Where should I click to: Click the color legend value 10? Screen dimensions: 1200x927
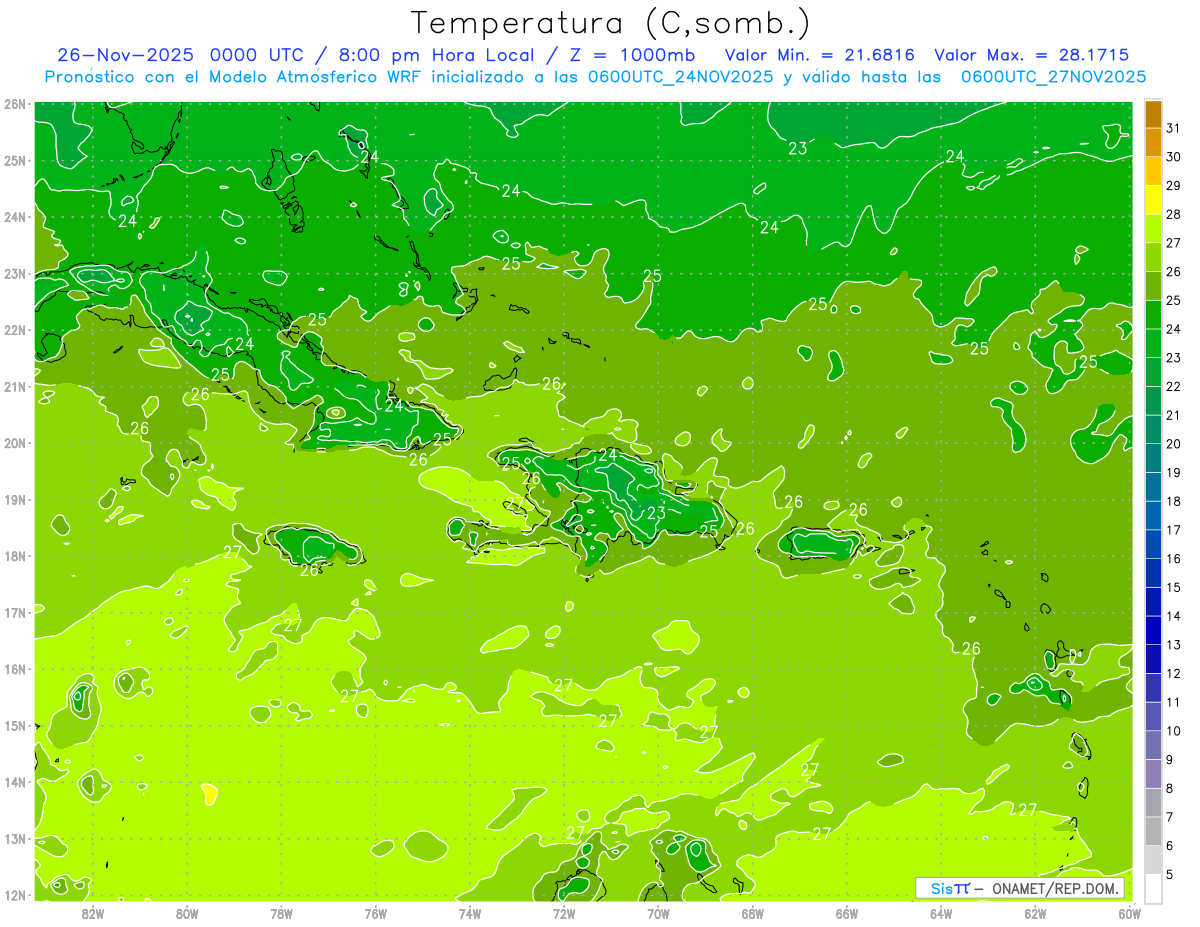(x=1174, y=731)
